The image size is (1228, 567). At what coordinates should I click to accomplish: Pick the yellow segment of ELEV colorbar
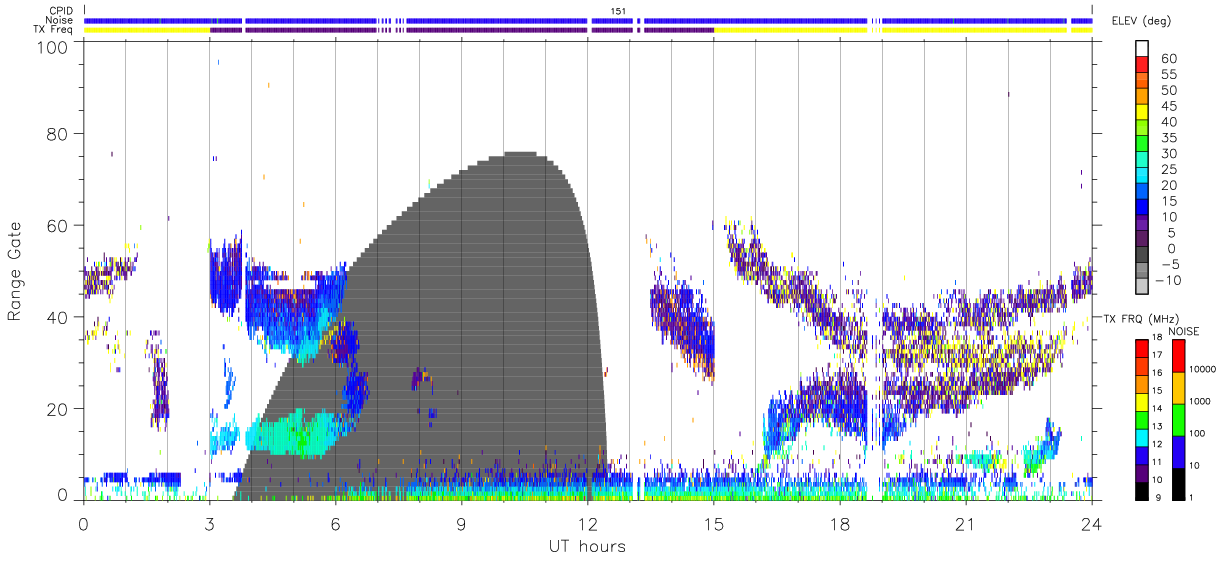pos(1142,112)
